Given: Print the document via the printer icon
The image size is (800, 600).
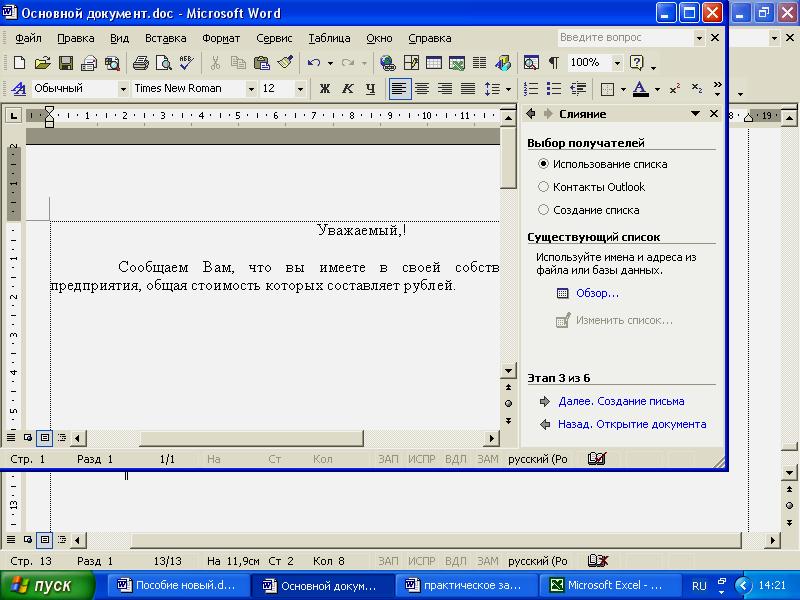Looking at the screenshot, I should click(141, 63).
